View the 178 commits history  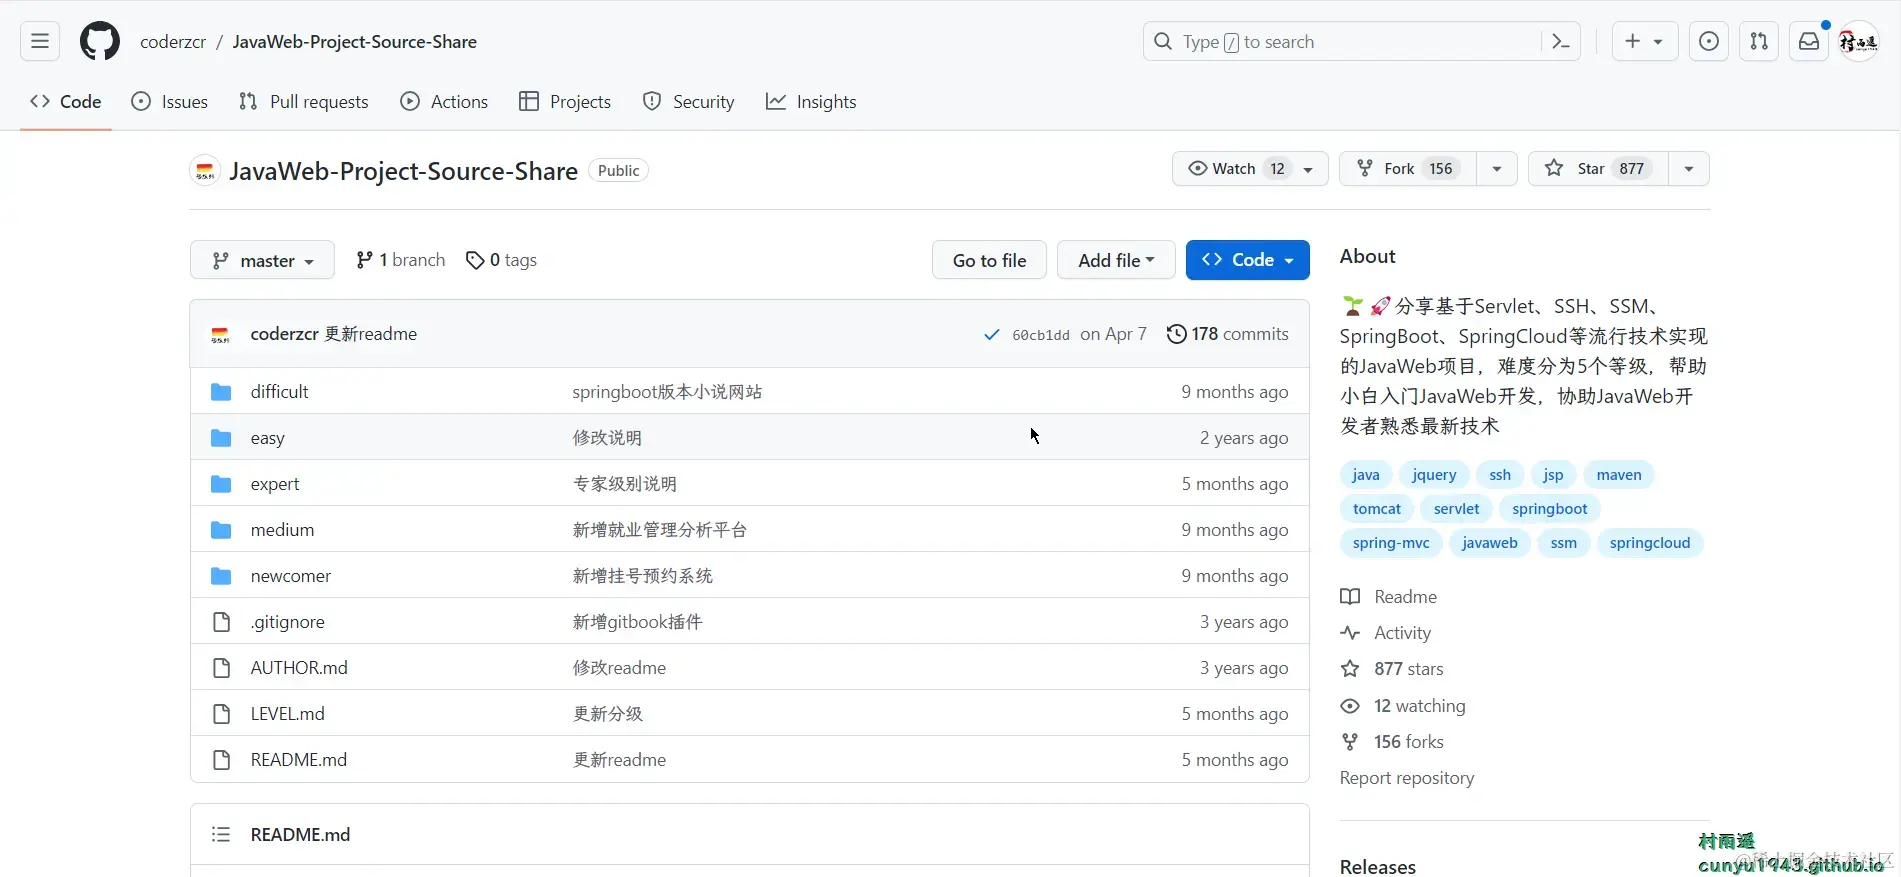pyautogui.click(x=1227, y=334)
